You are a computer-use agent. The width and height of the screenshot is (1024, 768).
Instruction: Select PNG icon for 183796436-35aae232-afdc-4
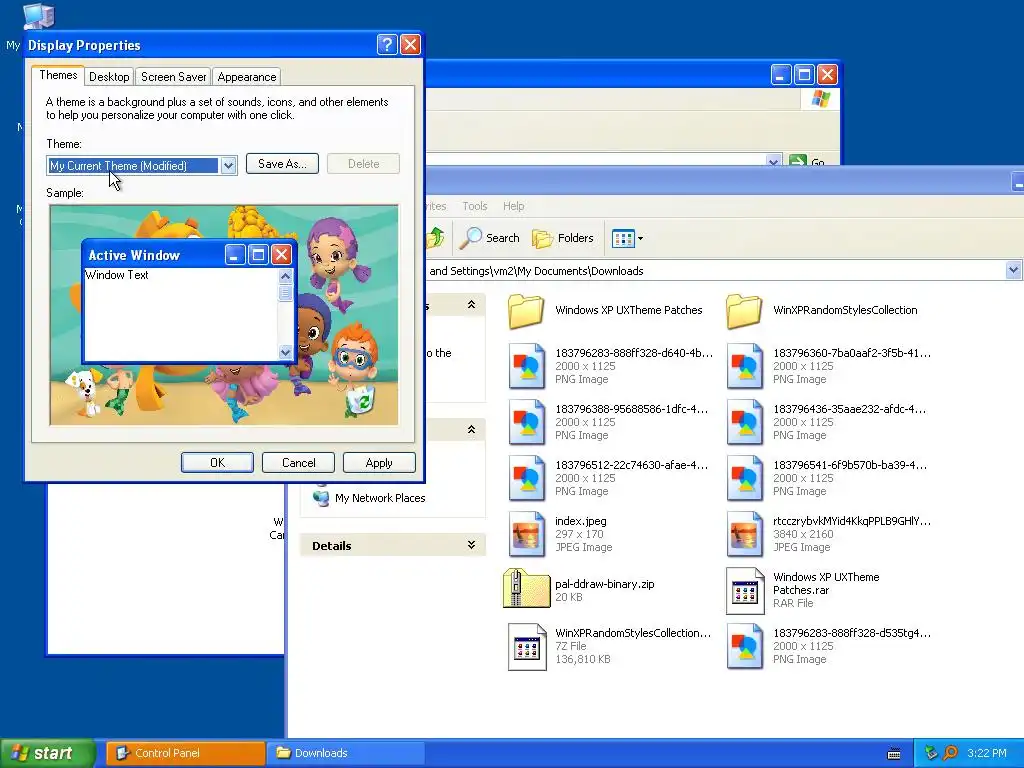tap(744, 423)
